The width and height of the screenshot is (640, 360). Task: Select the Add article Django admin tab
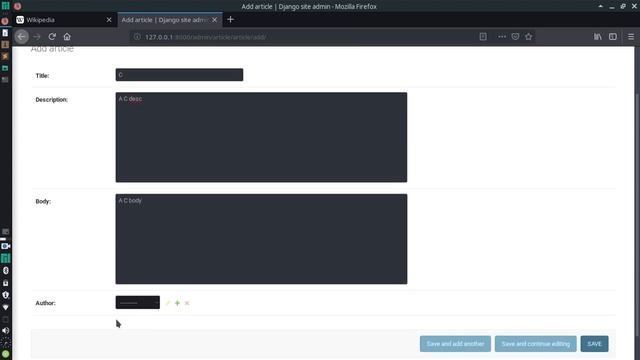(170, 20)
